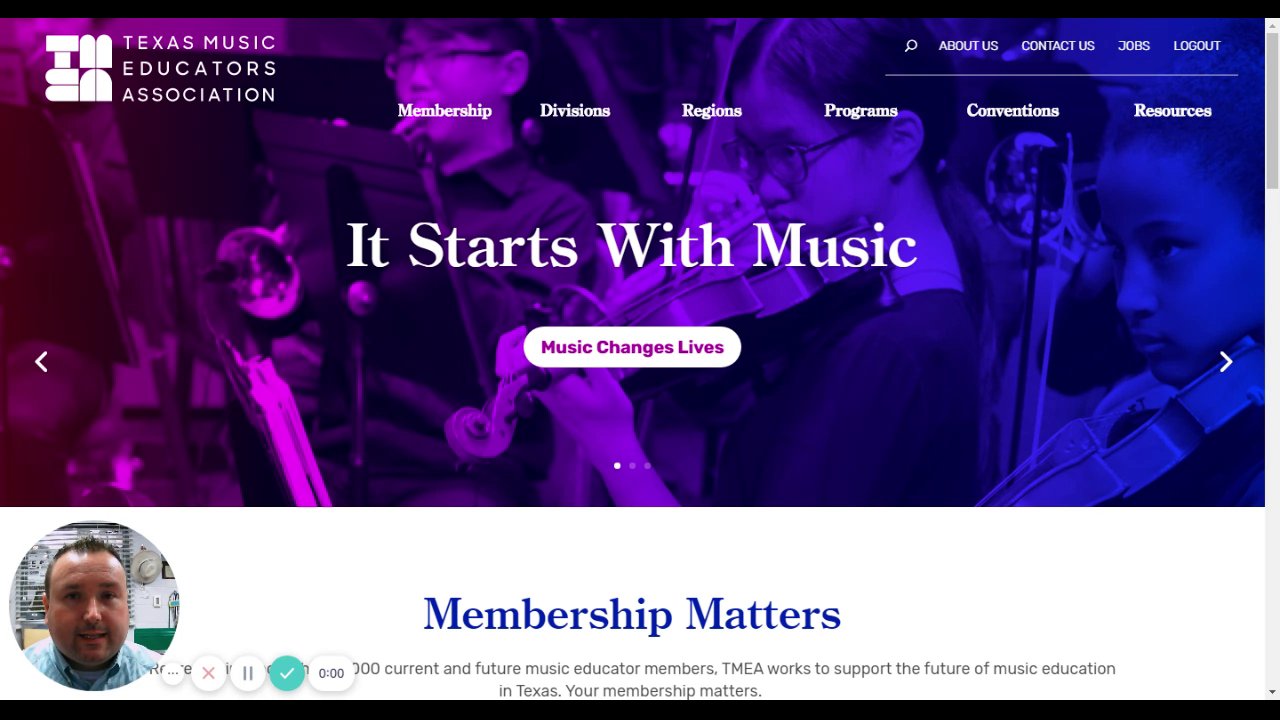
Task: Cancel the recording with X icon
Action: click(x=208, y=673)
